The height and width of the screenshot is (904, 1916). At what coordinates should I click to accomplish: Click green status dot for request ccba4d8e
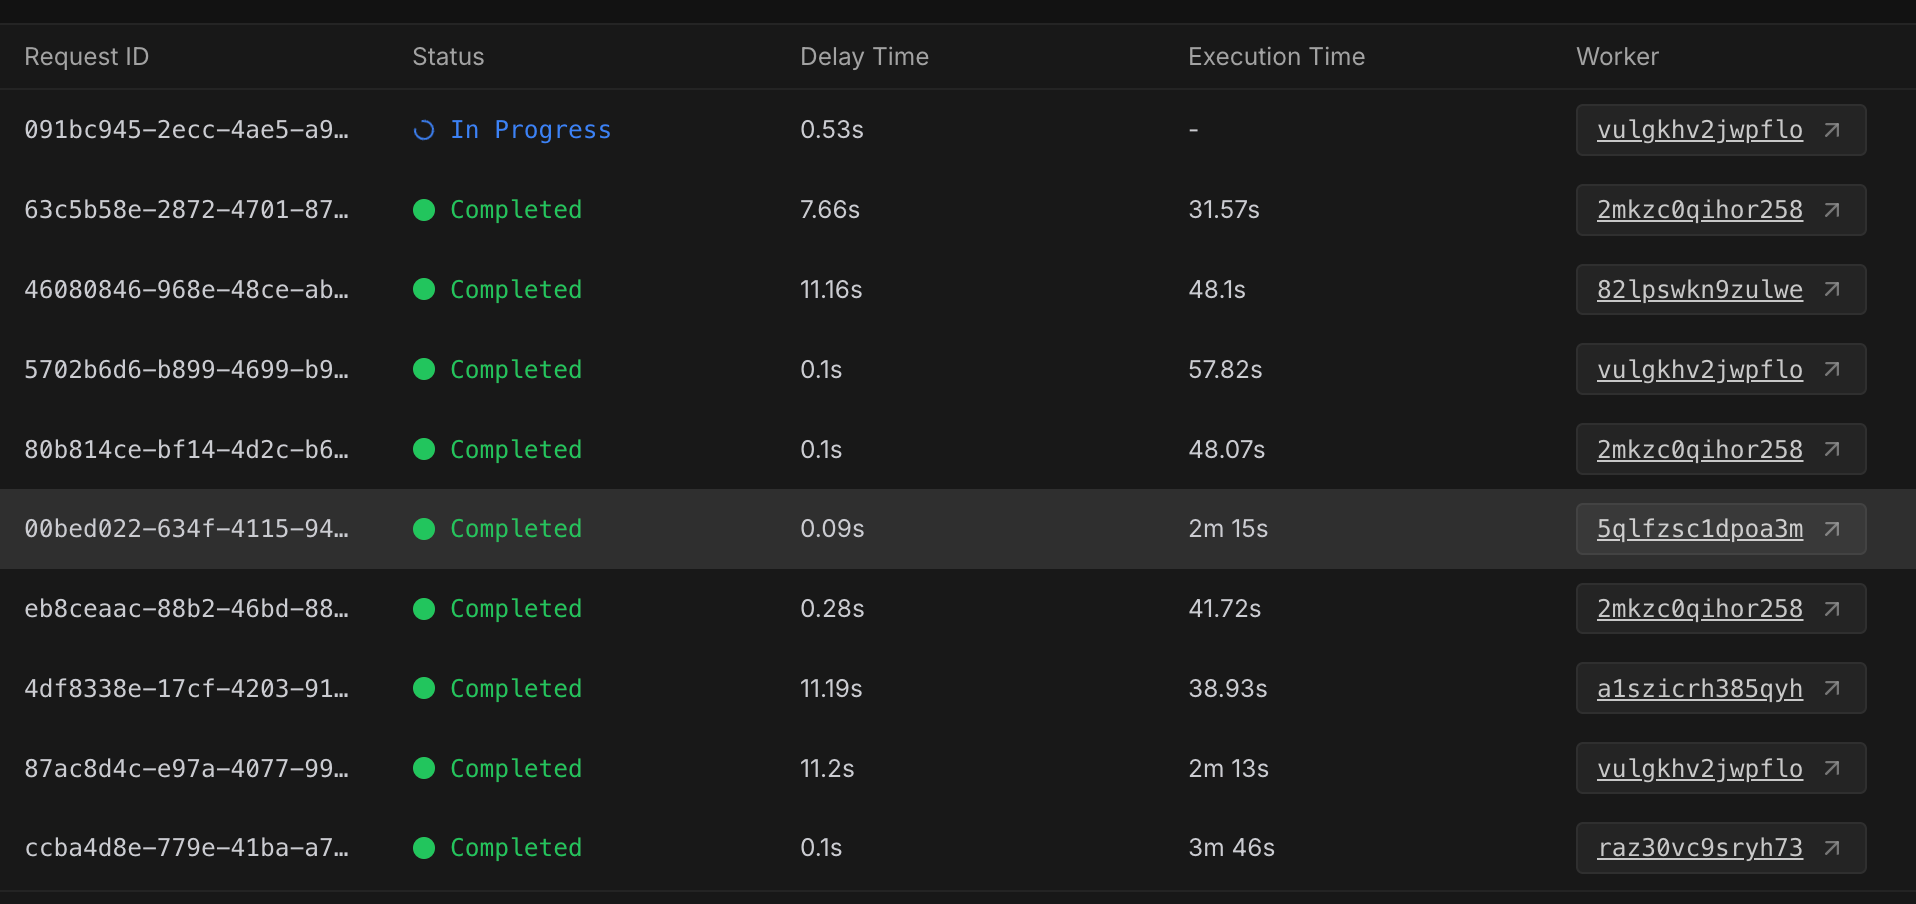[x=424, y=848]
